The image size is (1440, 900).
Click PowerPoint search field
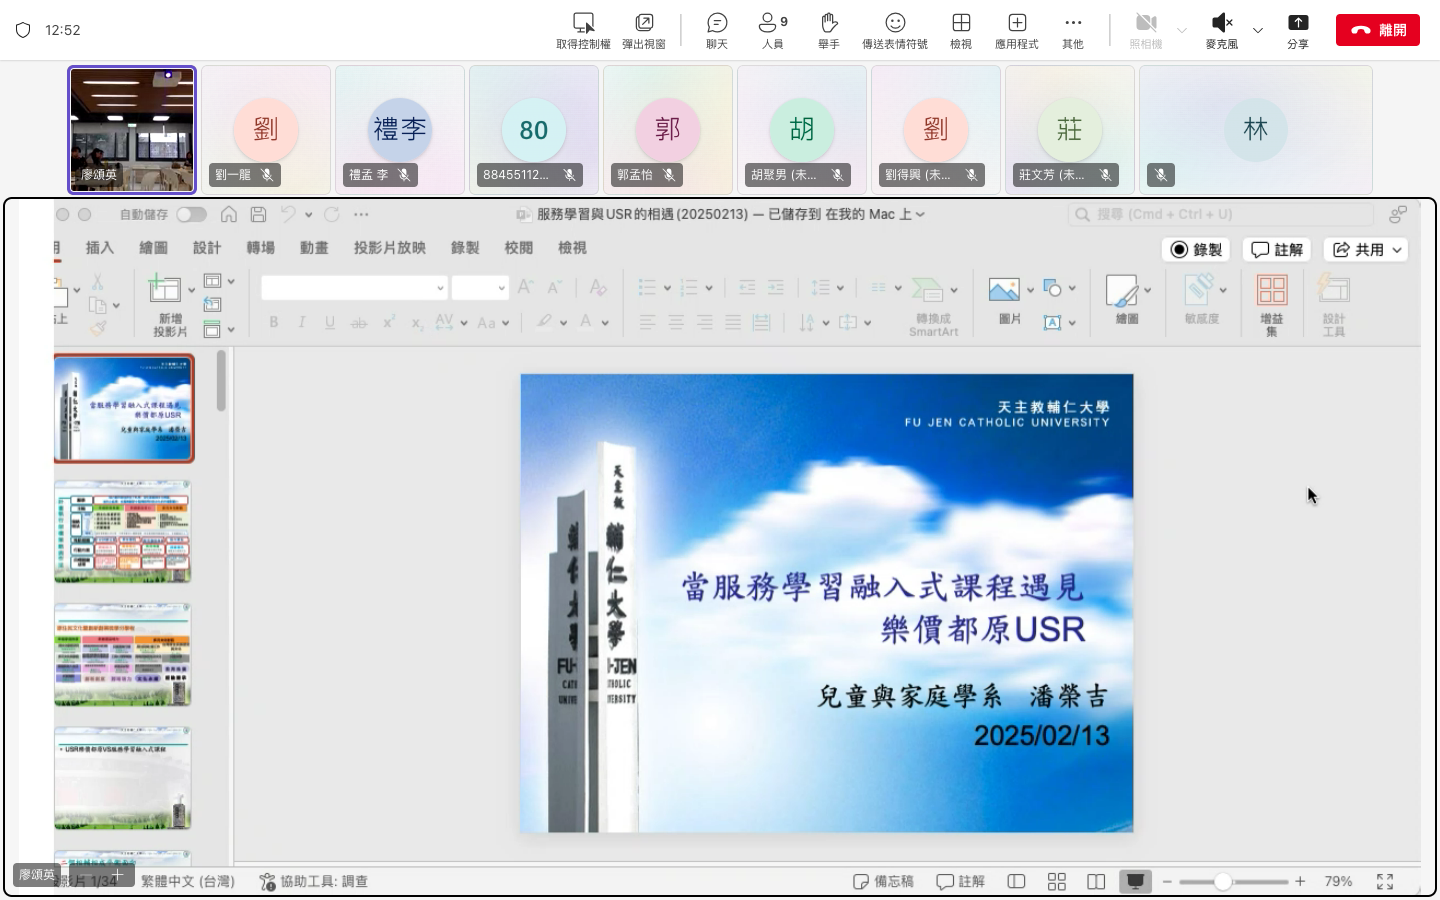[x=1220, y=214]
